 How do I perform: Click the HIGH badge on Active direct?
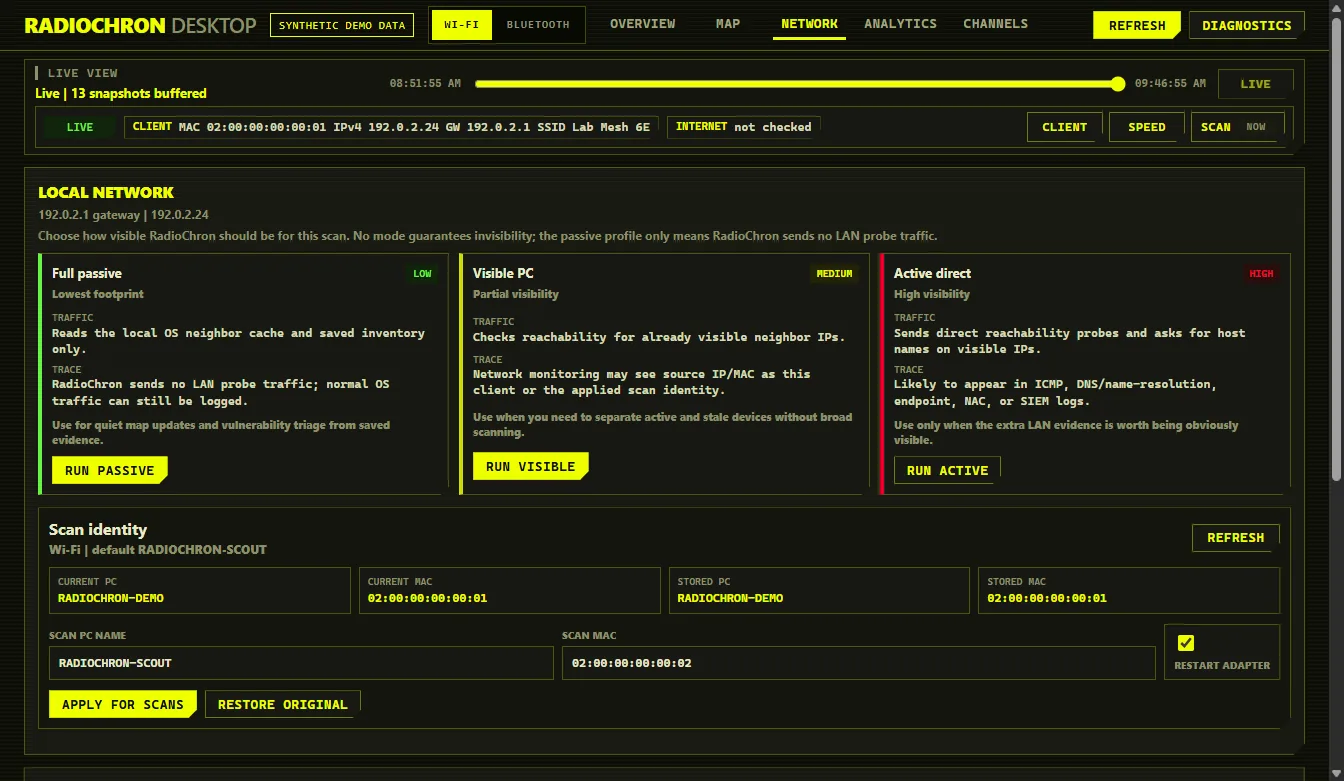(x=1262, y=274)
